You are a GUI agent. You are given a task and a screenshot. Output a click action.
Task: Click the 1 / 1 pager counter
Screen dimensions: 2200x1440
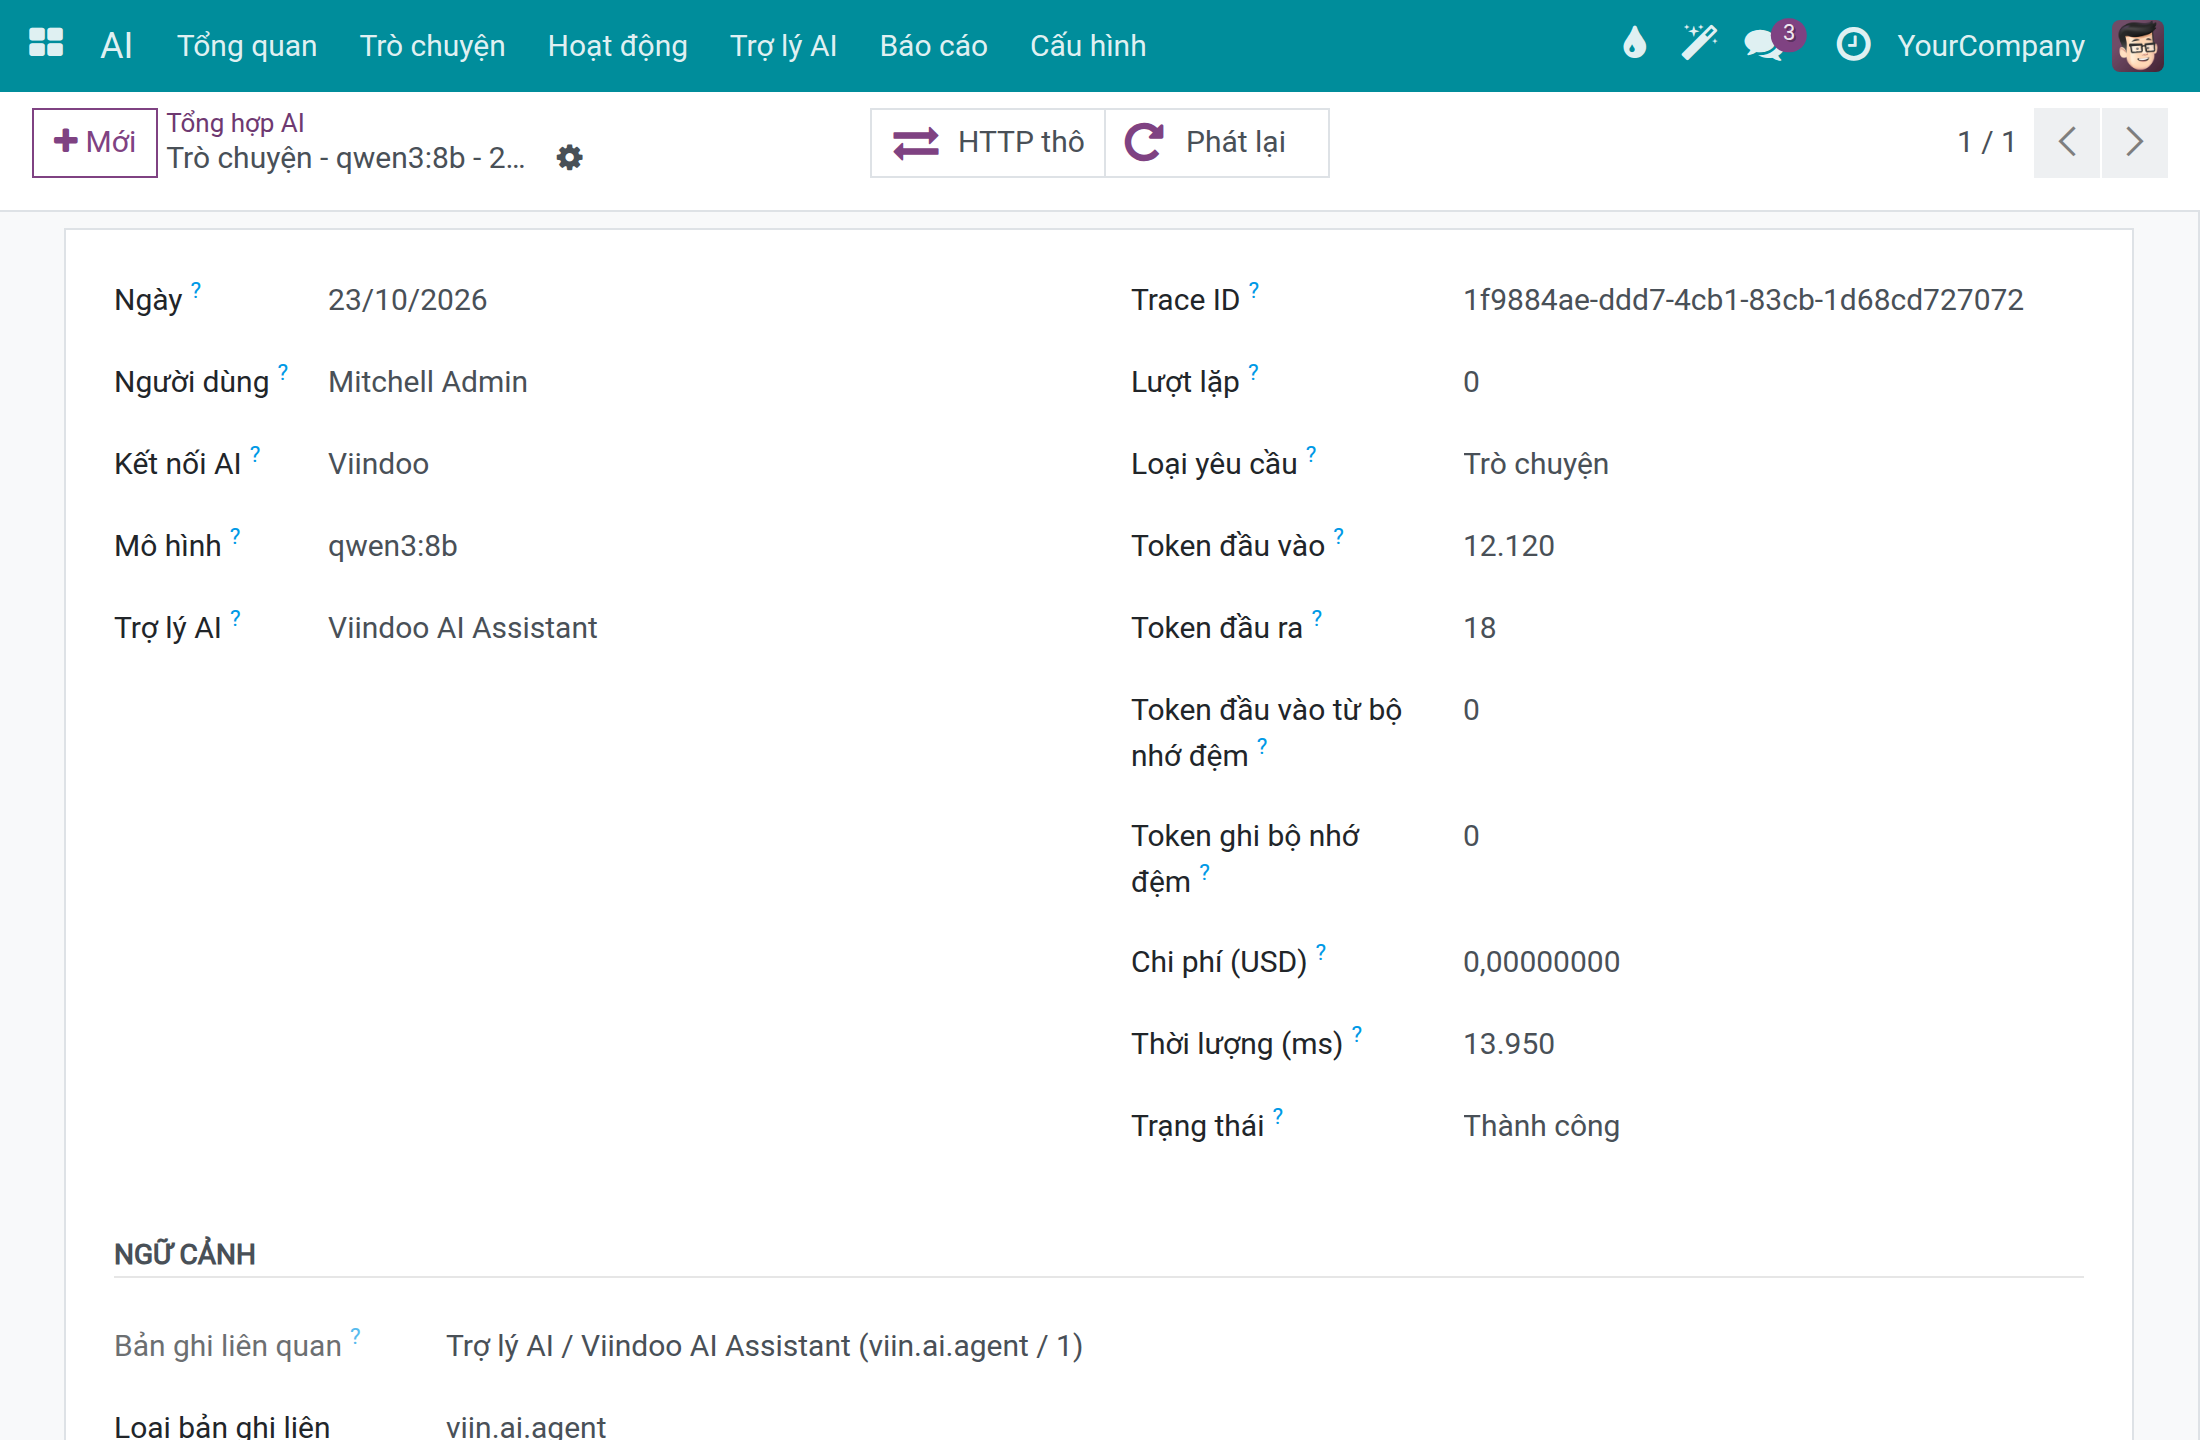[1985, 142]
